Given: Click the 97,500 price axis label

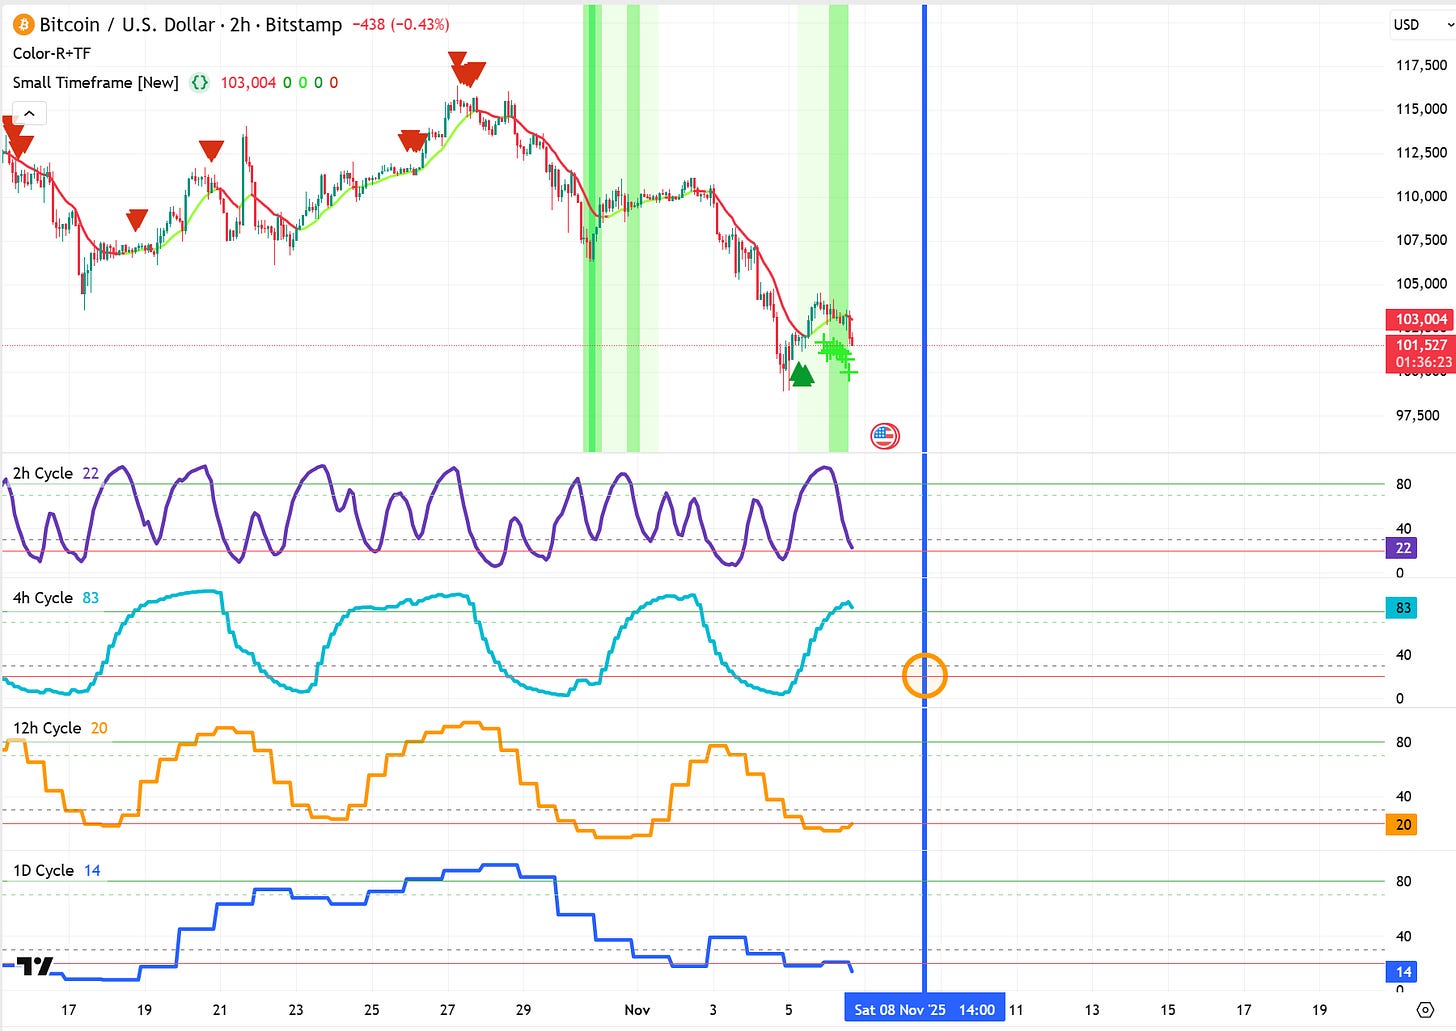Looking at the screenshot, I should point(1418,415).
